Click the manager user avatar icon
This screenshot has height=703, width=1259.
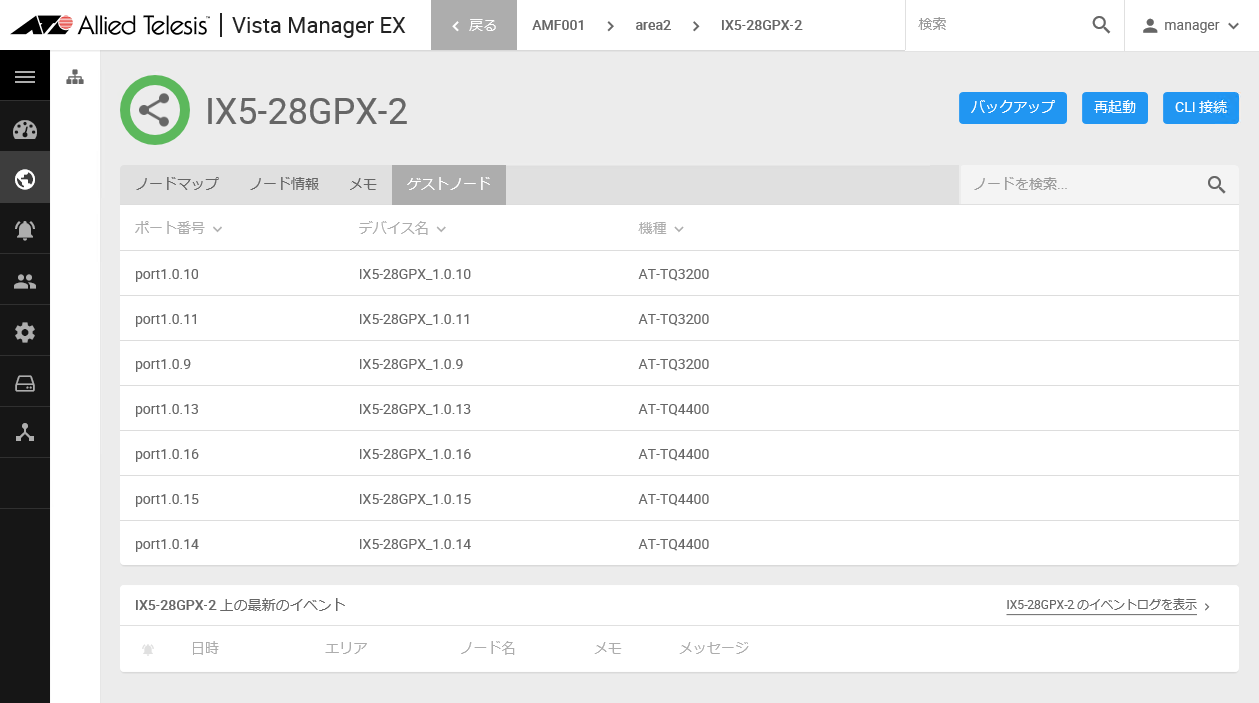click(x=1150, y=25)
